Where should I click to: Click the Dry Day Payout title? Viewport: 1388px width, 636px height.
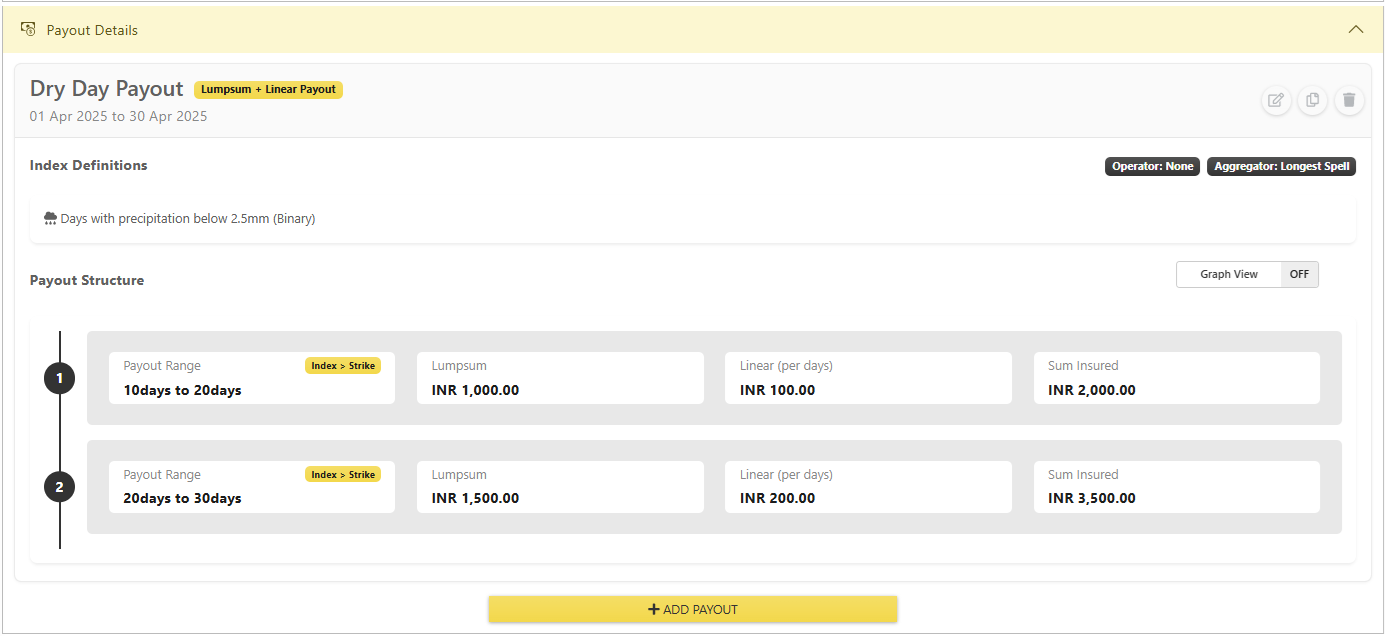coord(107,89)
